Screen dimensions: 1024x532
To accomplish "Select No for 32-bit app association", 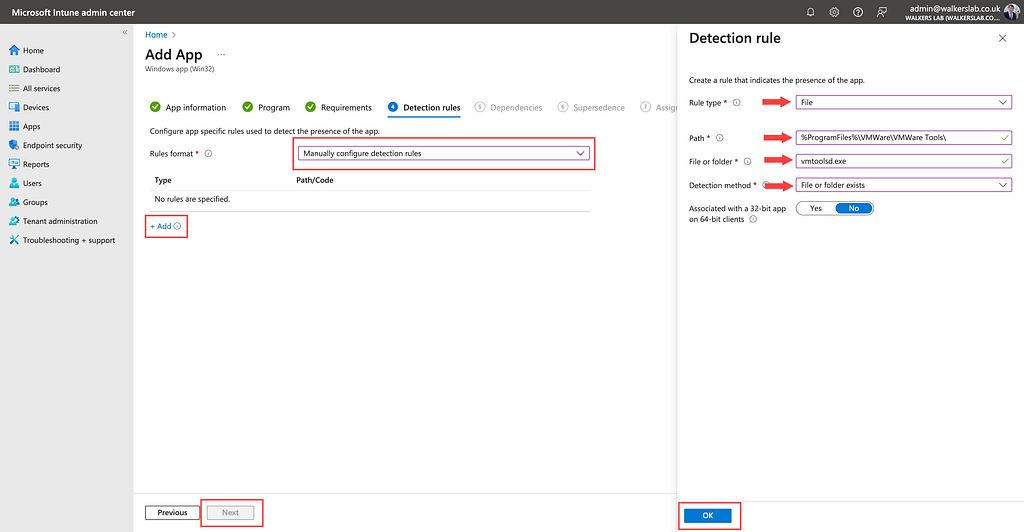I will pos(853,208).
